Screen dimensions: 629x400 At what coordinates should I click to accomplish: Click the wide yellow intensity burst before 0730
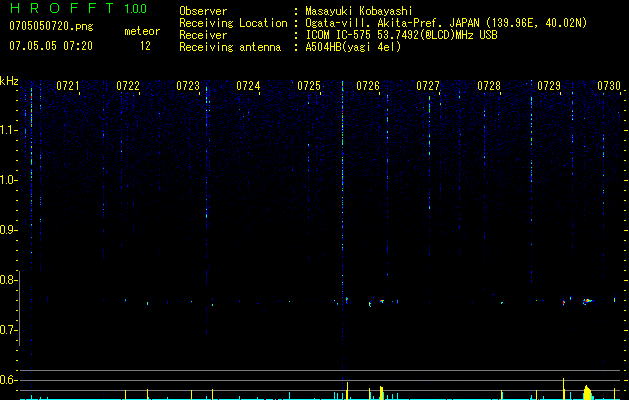click(x=588, y=392)
